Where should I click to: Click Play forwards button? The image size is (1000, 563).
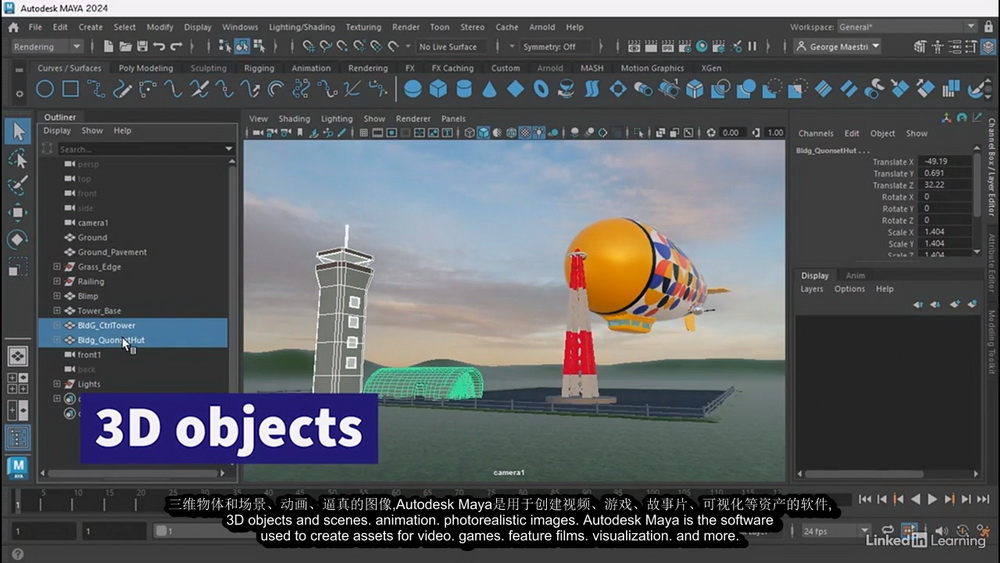coord(932,499)
